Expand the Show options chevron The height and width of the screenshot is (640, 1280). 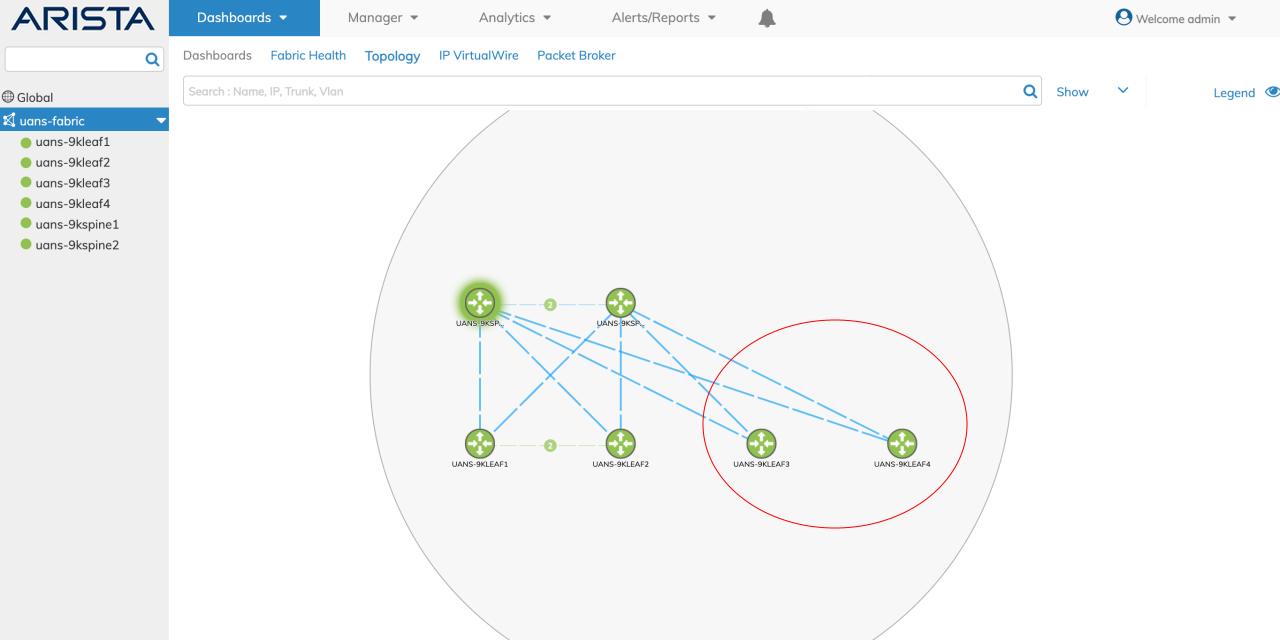1123,90
